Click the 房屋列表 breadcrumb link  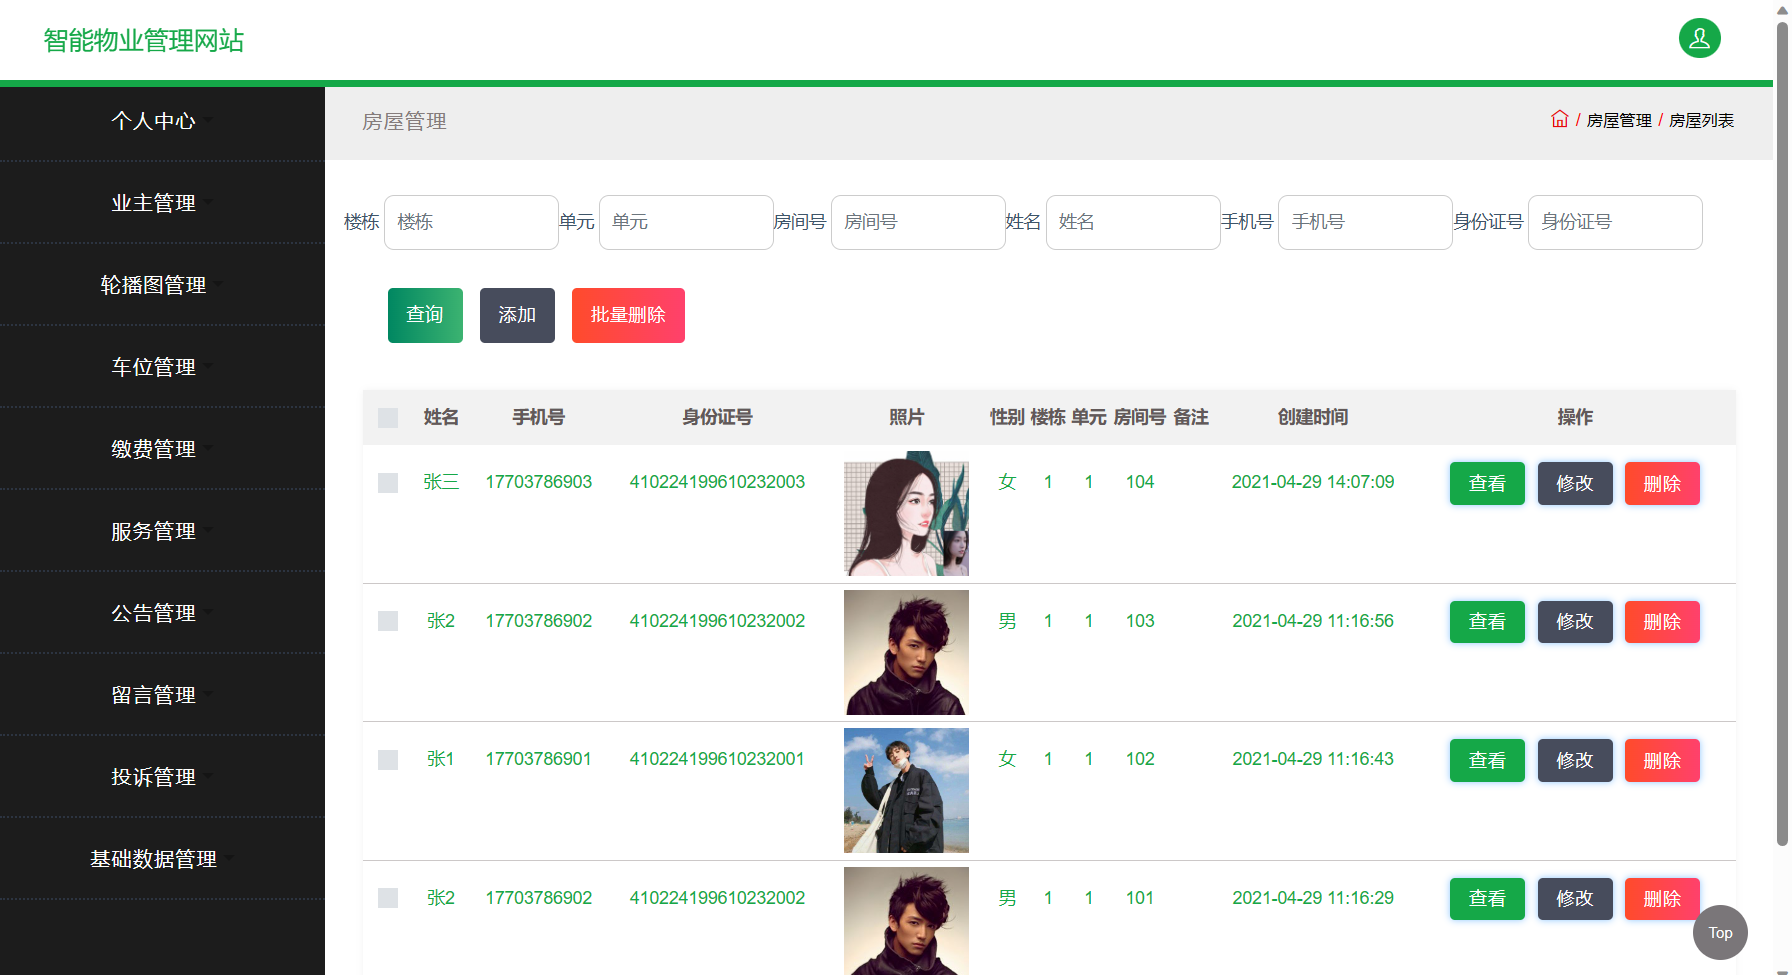click(x=1701, y=120)
